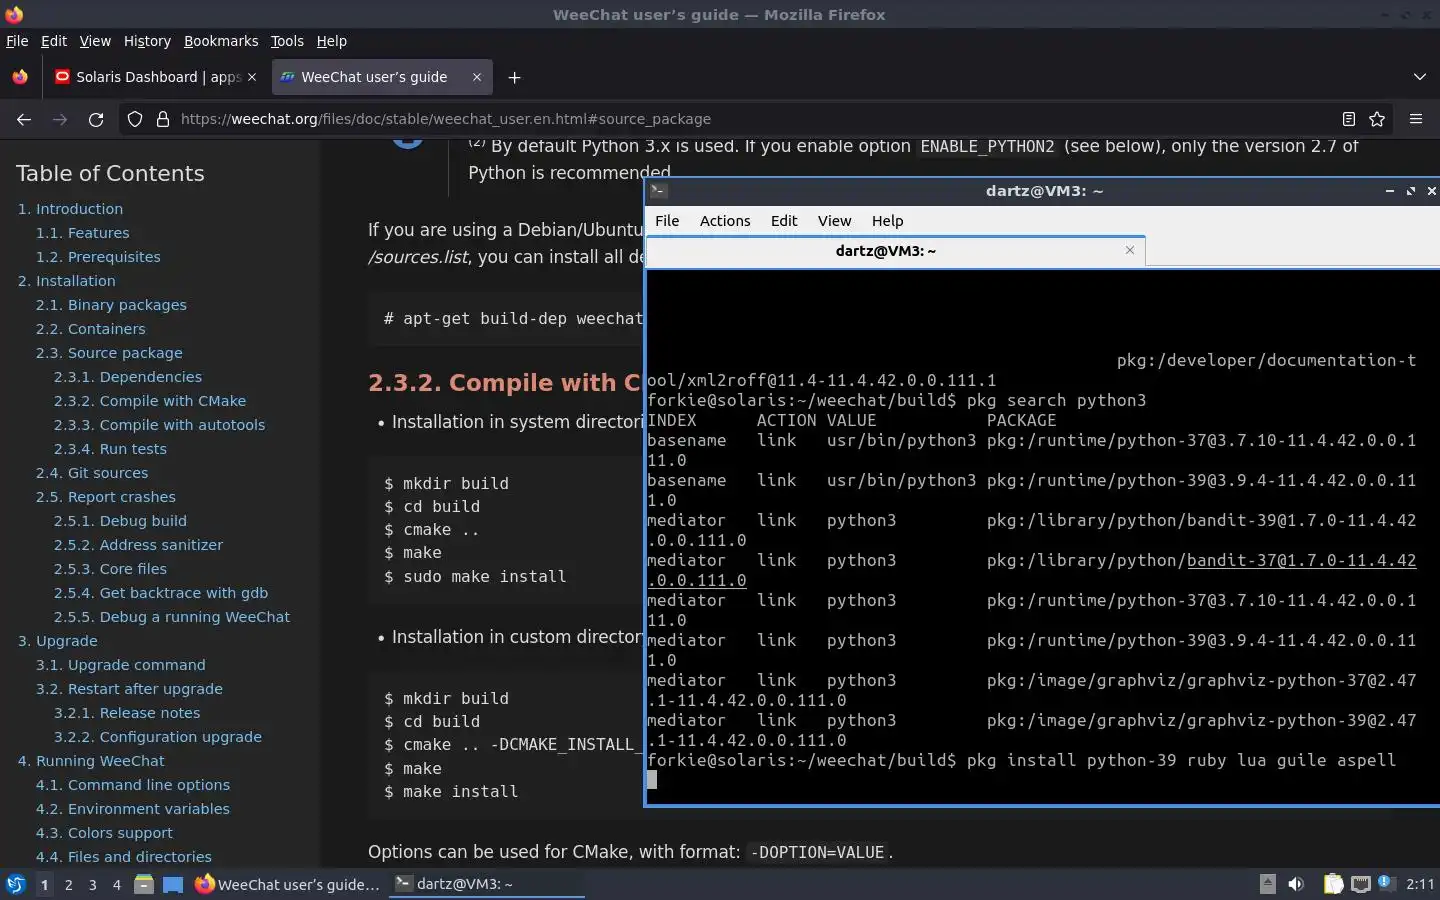Go to 2.3.4. Run tests

click(110, 449)
